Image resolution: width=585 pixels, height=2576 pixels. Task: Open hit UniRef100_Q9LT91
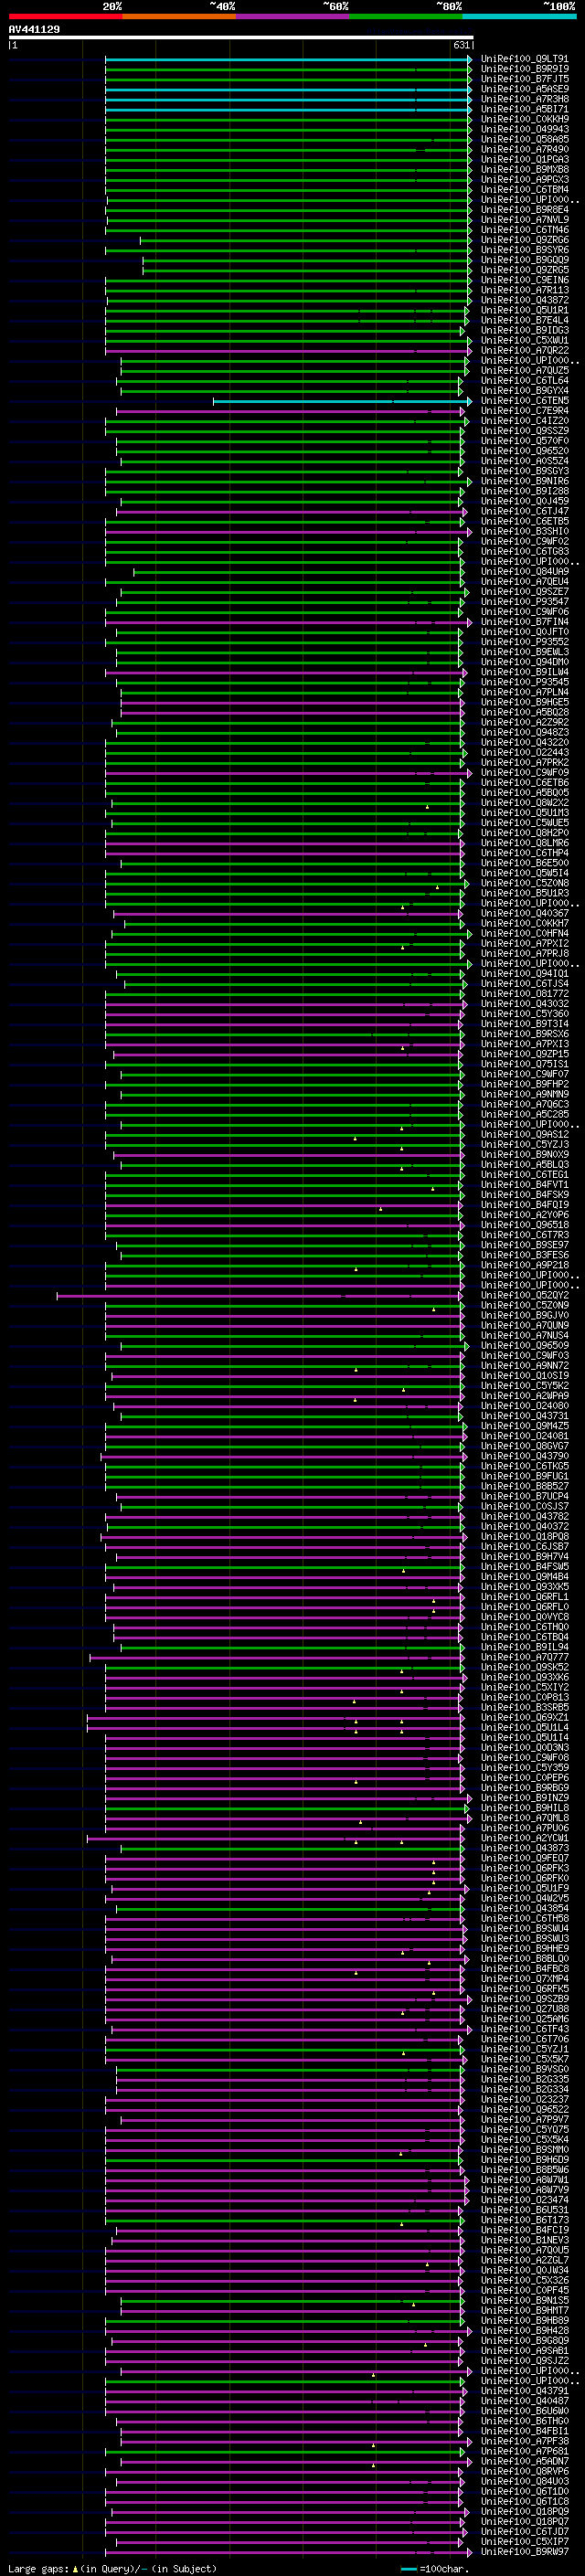click(x=525, y=59)
